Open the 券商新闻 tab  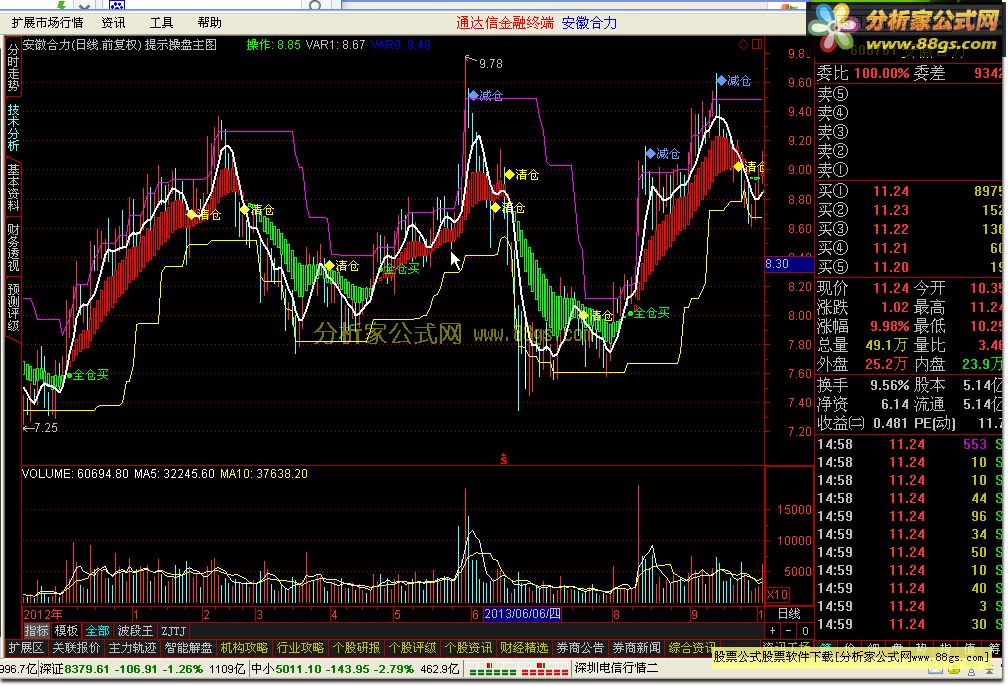pyautogui.click(x=636, y=647)
